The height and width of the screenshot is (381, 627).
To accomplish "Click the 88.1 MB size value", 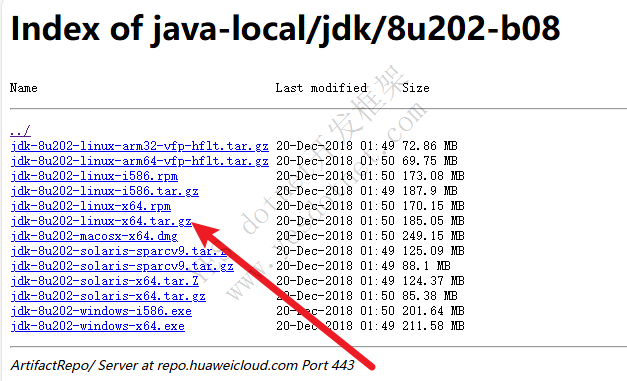I will pos(426,266).
